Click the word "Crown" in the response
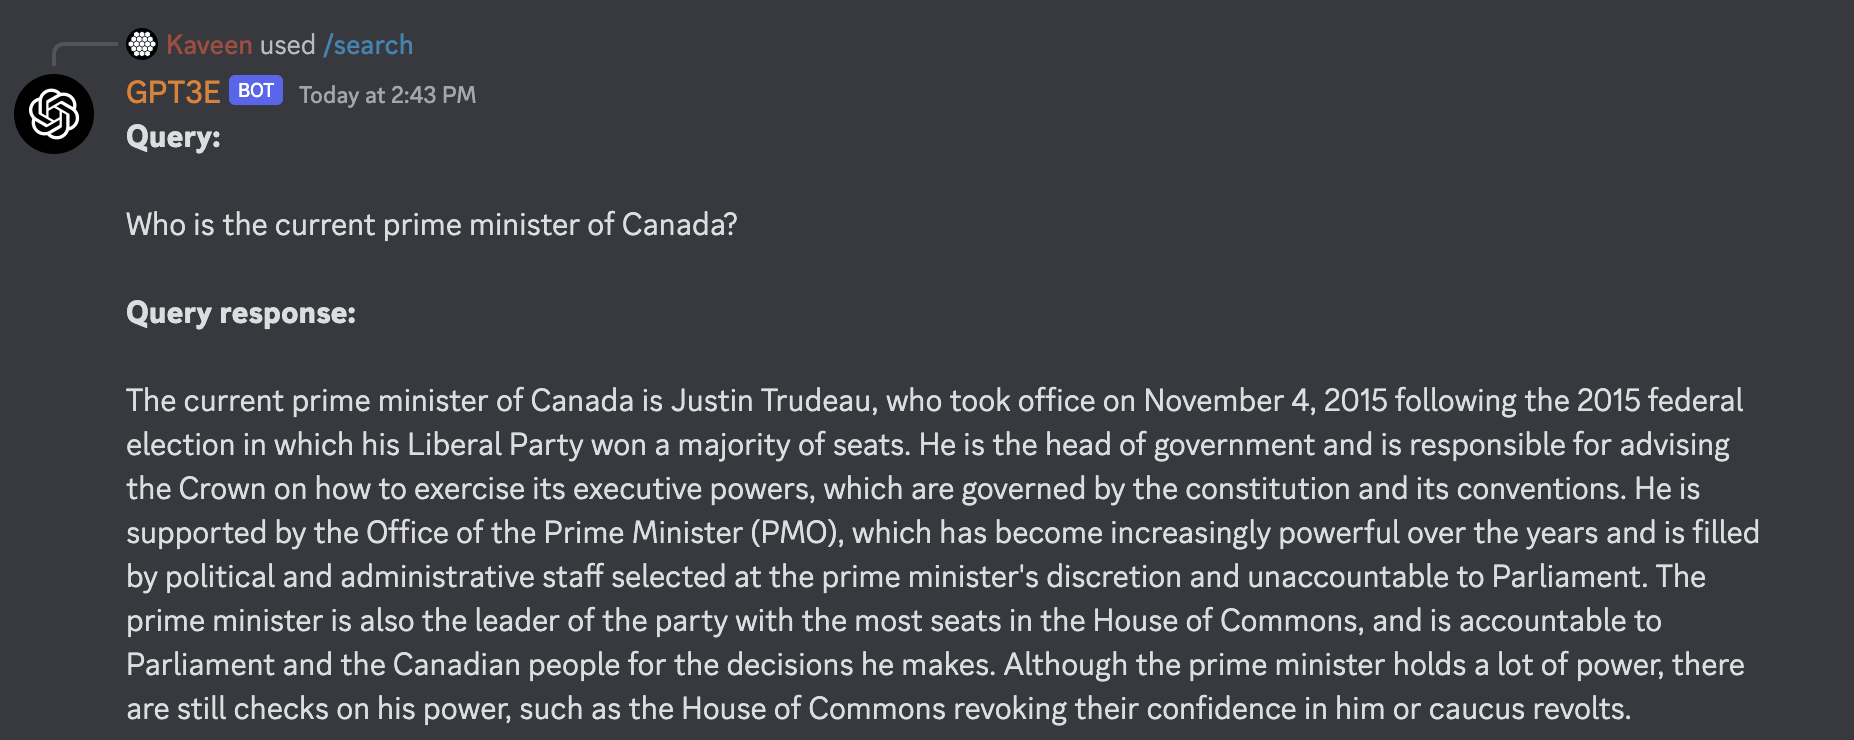Viewport: 1854px width, 740px height. tap(222, 489)
